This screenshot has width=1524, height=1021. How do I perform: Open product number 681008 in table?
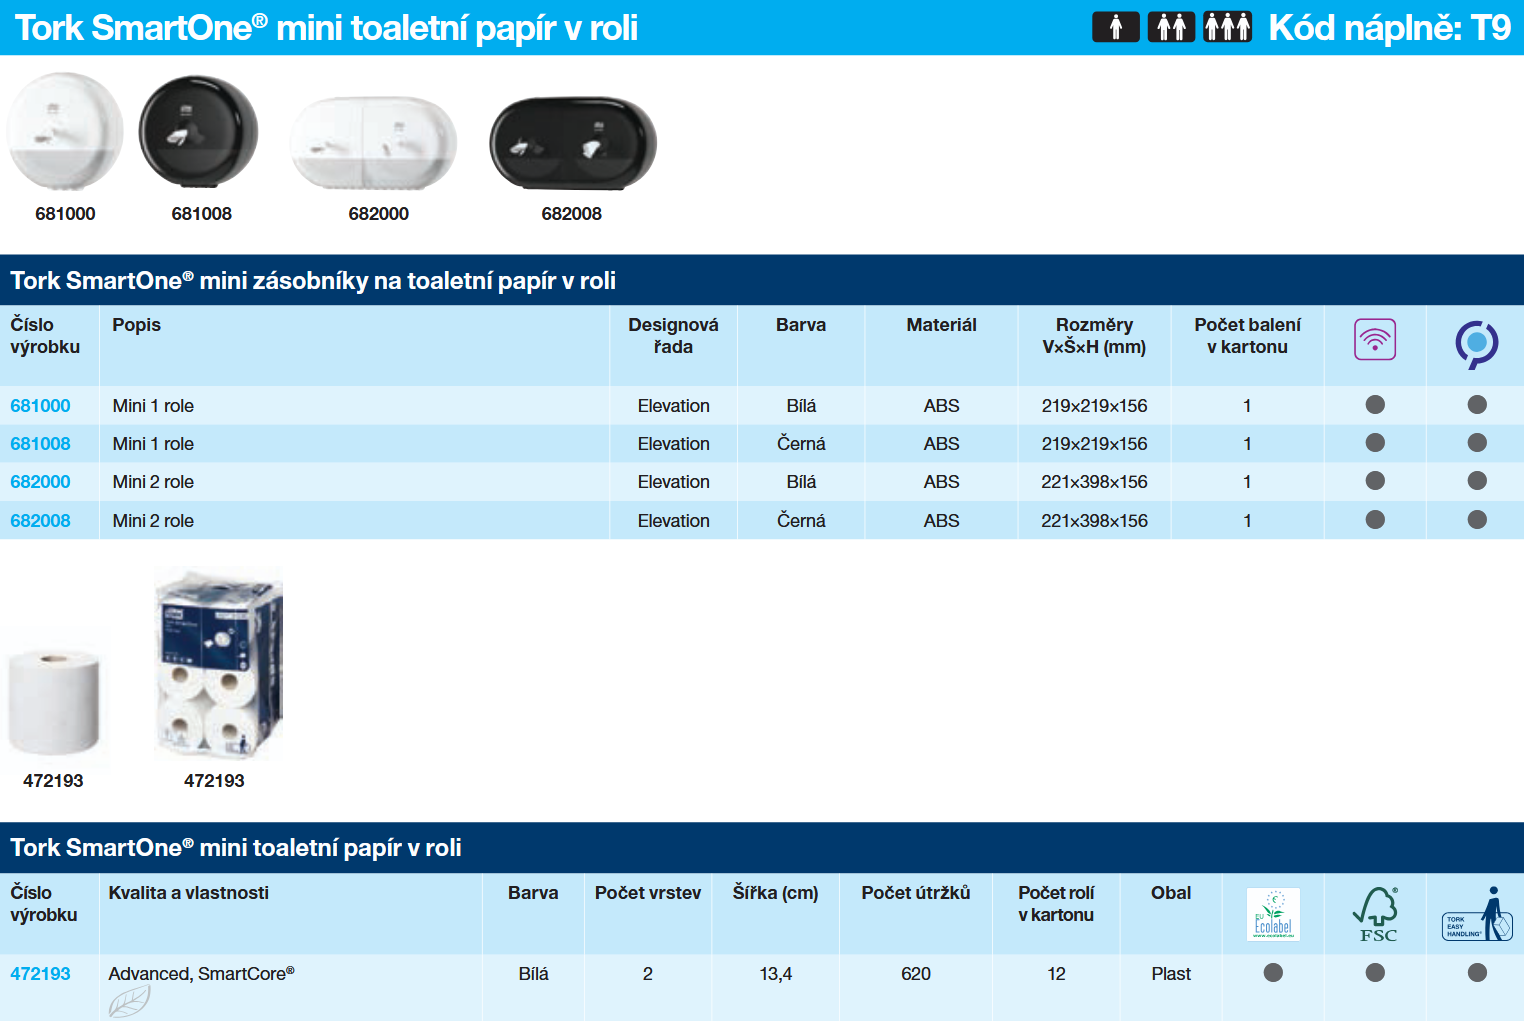pos(40,443)
